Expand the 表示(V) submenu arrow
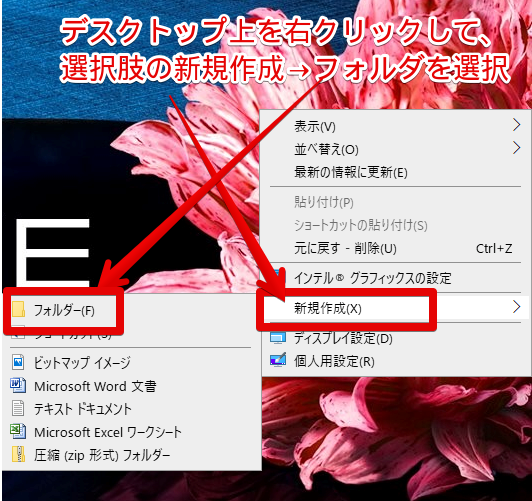Image resolution: width=532 pixels, height=501 pixels. click(516, 125)
